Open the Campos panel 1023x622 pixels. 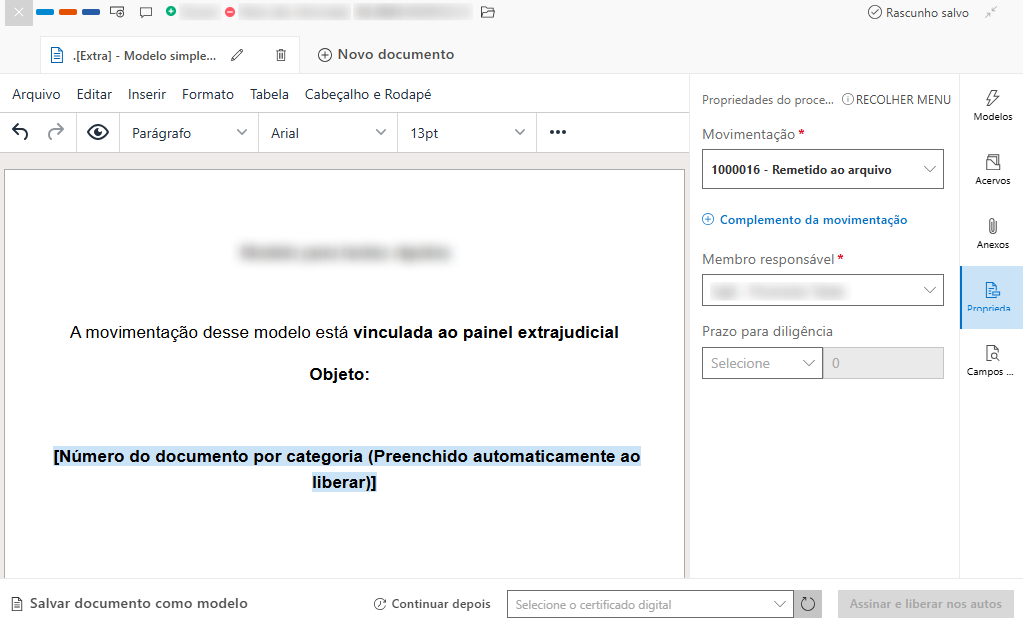(991, 360)
